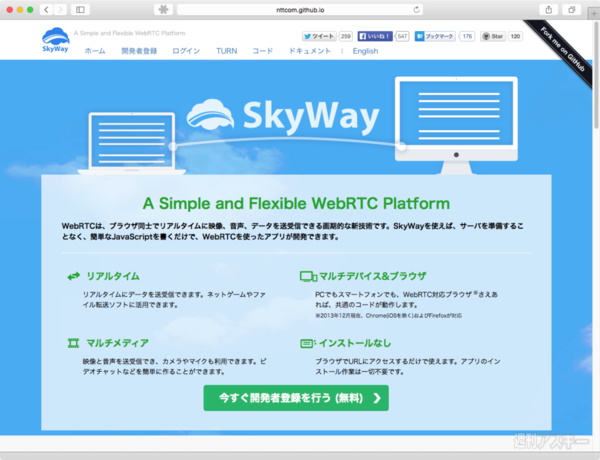The image size is (600, 460).
Task: Click the nttcom.github.io address bar
Action: click(300, 10)
